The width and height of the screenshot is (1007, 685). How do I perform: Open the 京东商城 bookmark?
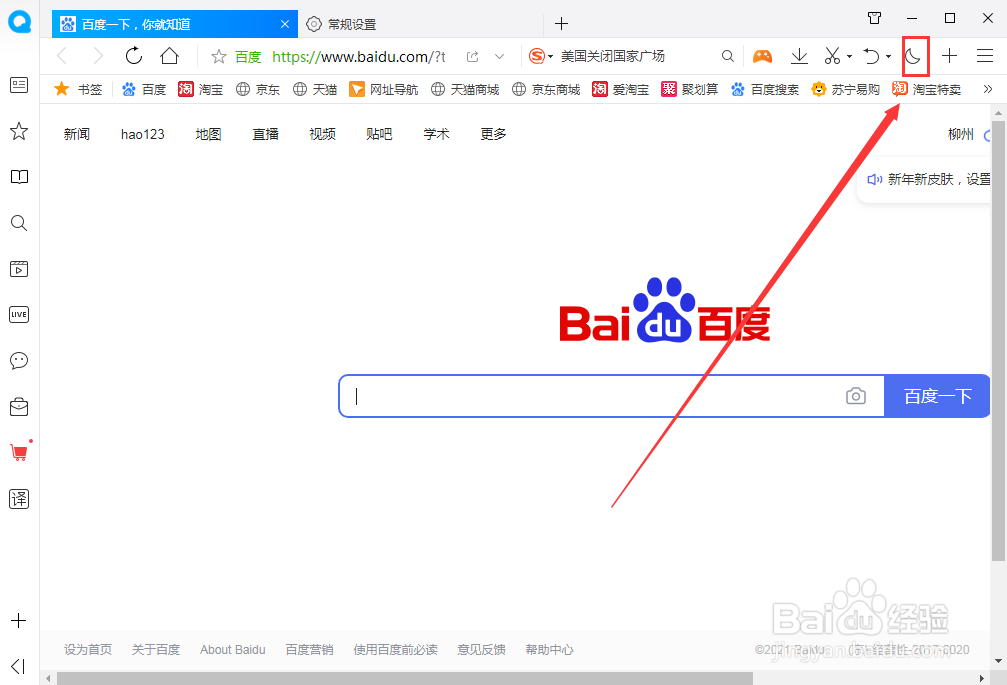point(546,89)
